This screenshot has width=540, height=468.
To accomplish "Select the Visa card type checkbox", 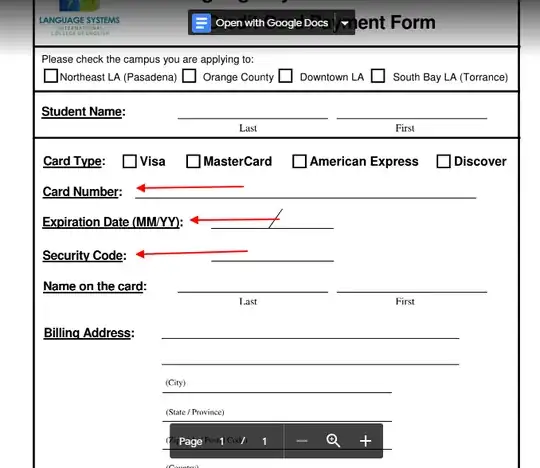I will 129,161.
